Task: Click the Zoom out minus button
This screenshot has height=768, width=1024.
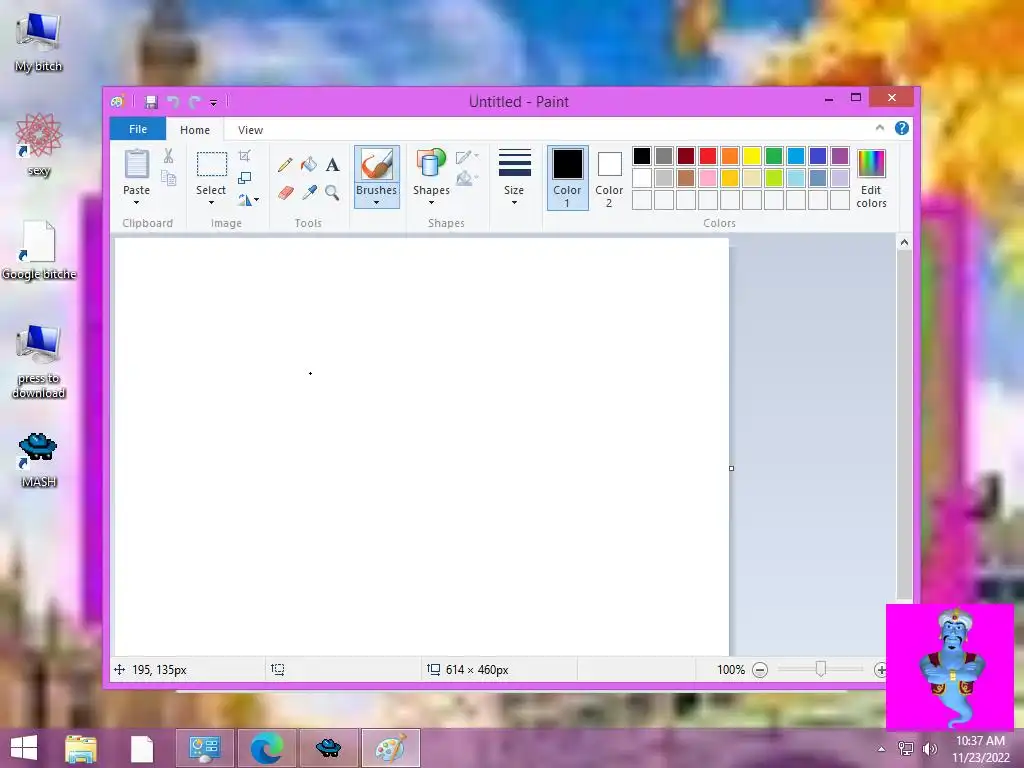Action: click(760, 670)
